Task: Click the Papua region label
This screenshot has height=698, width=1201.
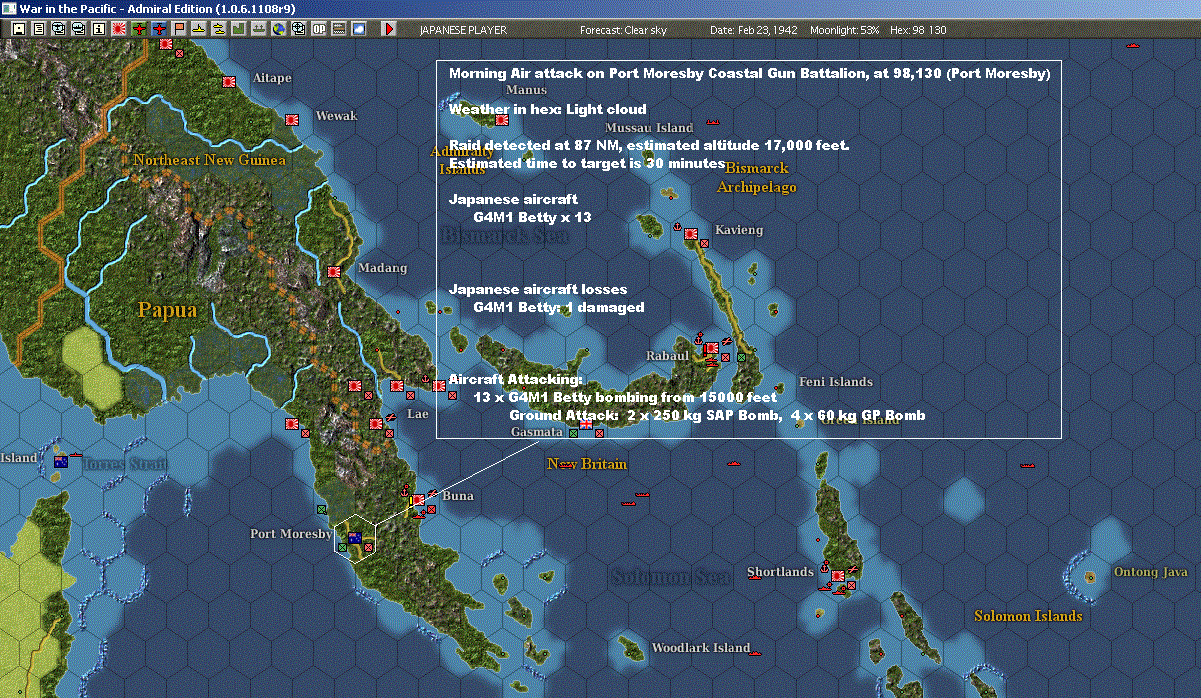Action: pos(167,310)
